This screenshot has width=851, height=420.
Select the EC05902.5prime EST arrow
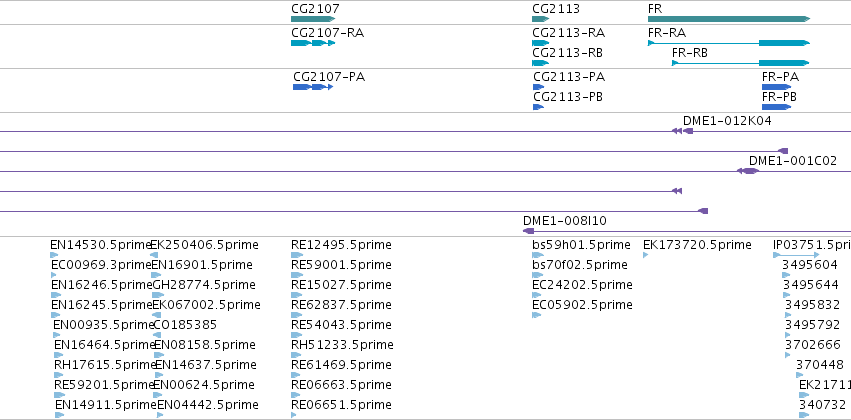pos(537,315)
